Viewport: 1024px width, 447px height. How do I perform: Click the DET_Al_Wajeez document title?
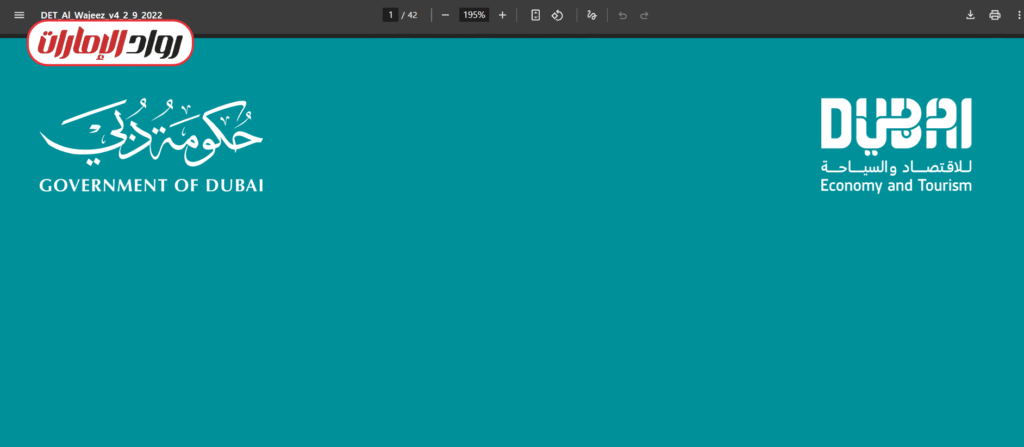point(101,15)
